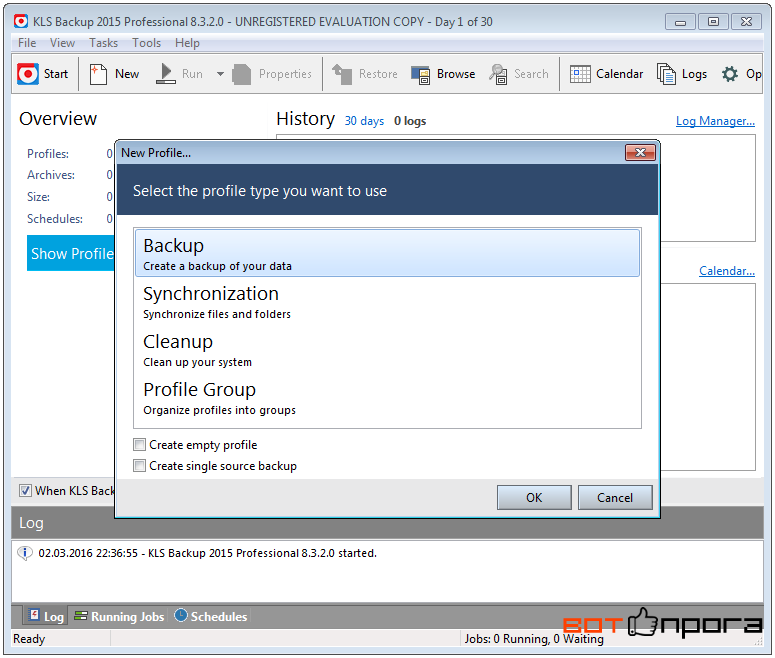Select the Profile Group type

click(387, 398)
